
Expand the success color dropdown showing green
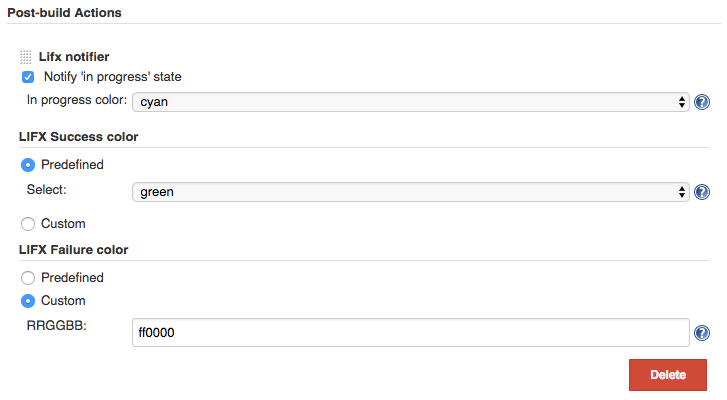coord(411,192)
